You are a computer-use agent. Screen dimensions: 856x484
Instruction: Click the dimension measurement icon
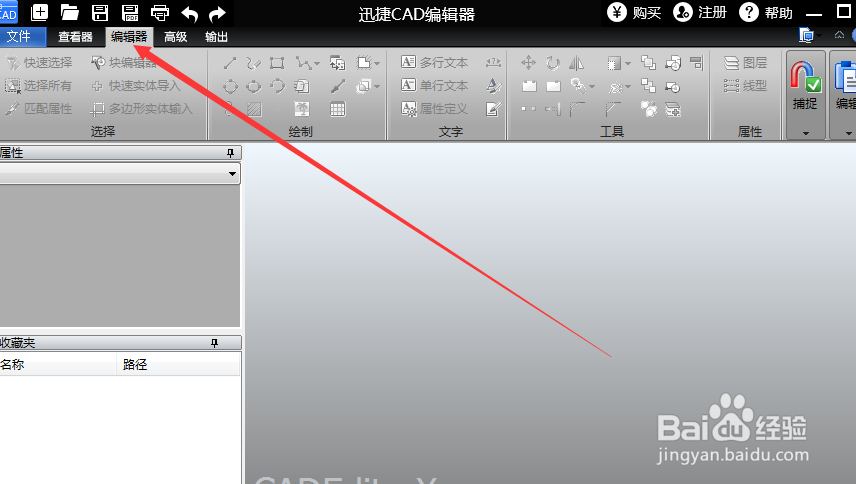coord(493,63)
